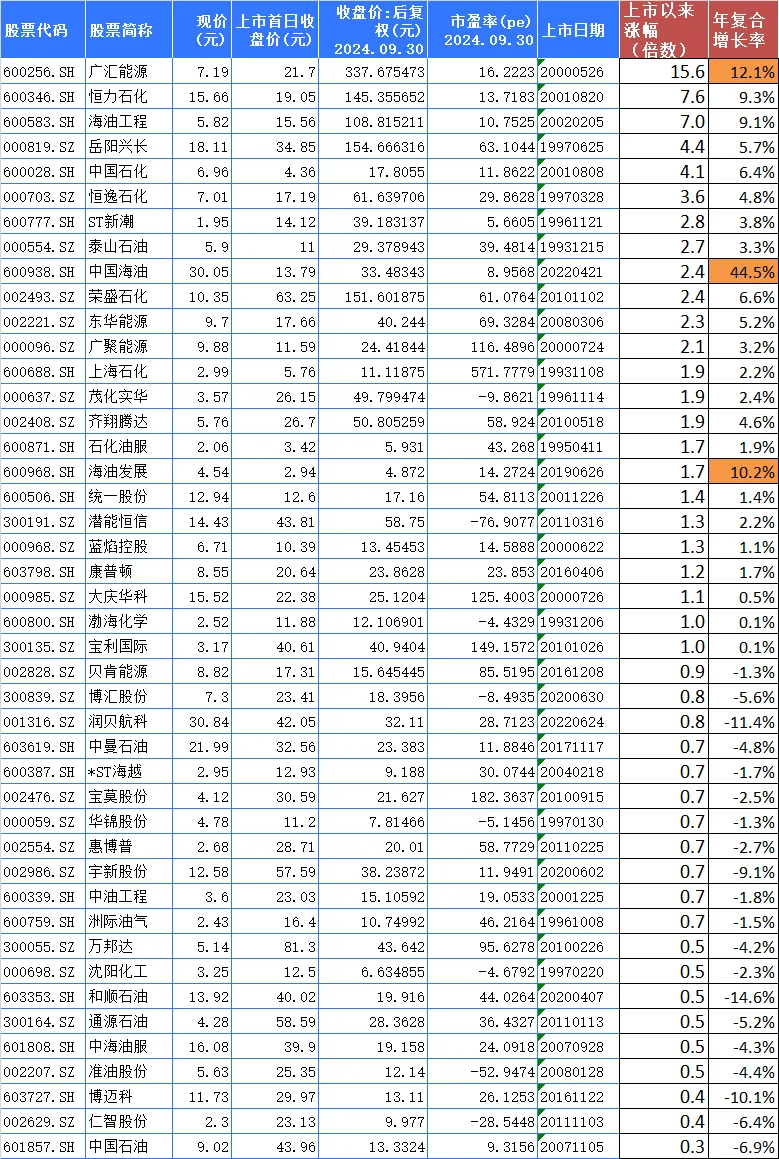Click the 中国石化 name cell
This screenshot has height=1159, width=779.
(129, 171)
